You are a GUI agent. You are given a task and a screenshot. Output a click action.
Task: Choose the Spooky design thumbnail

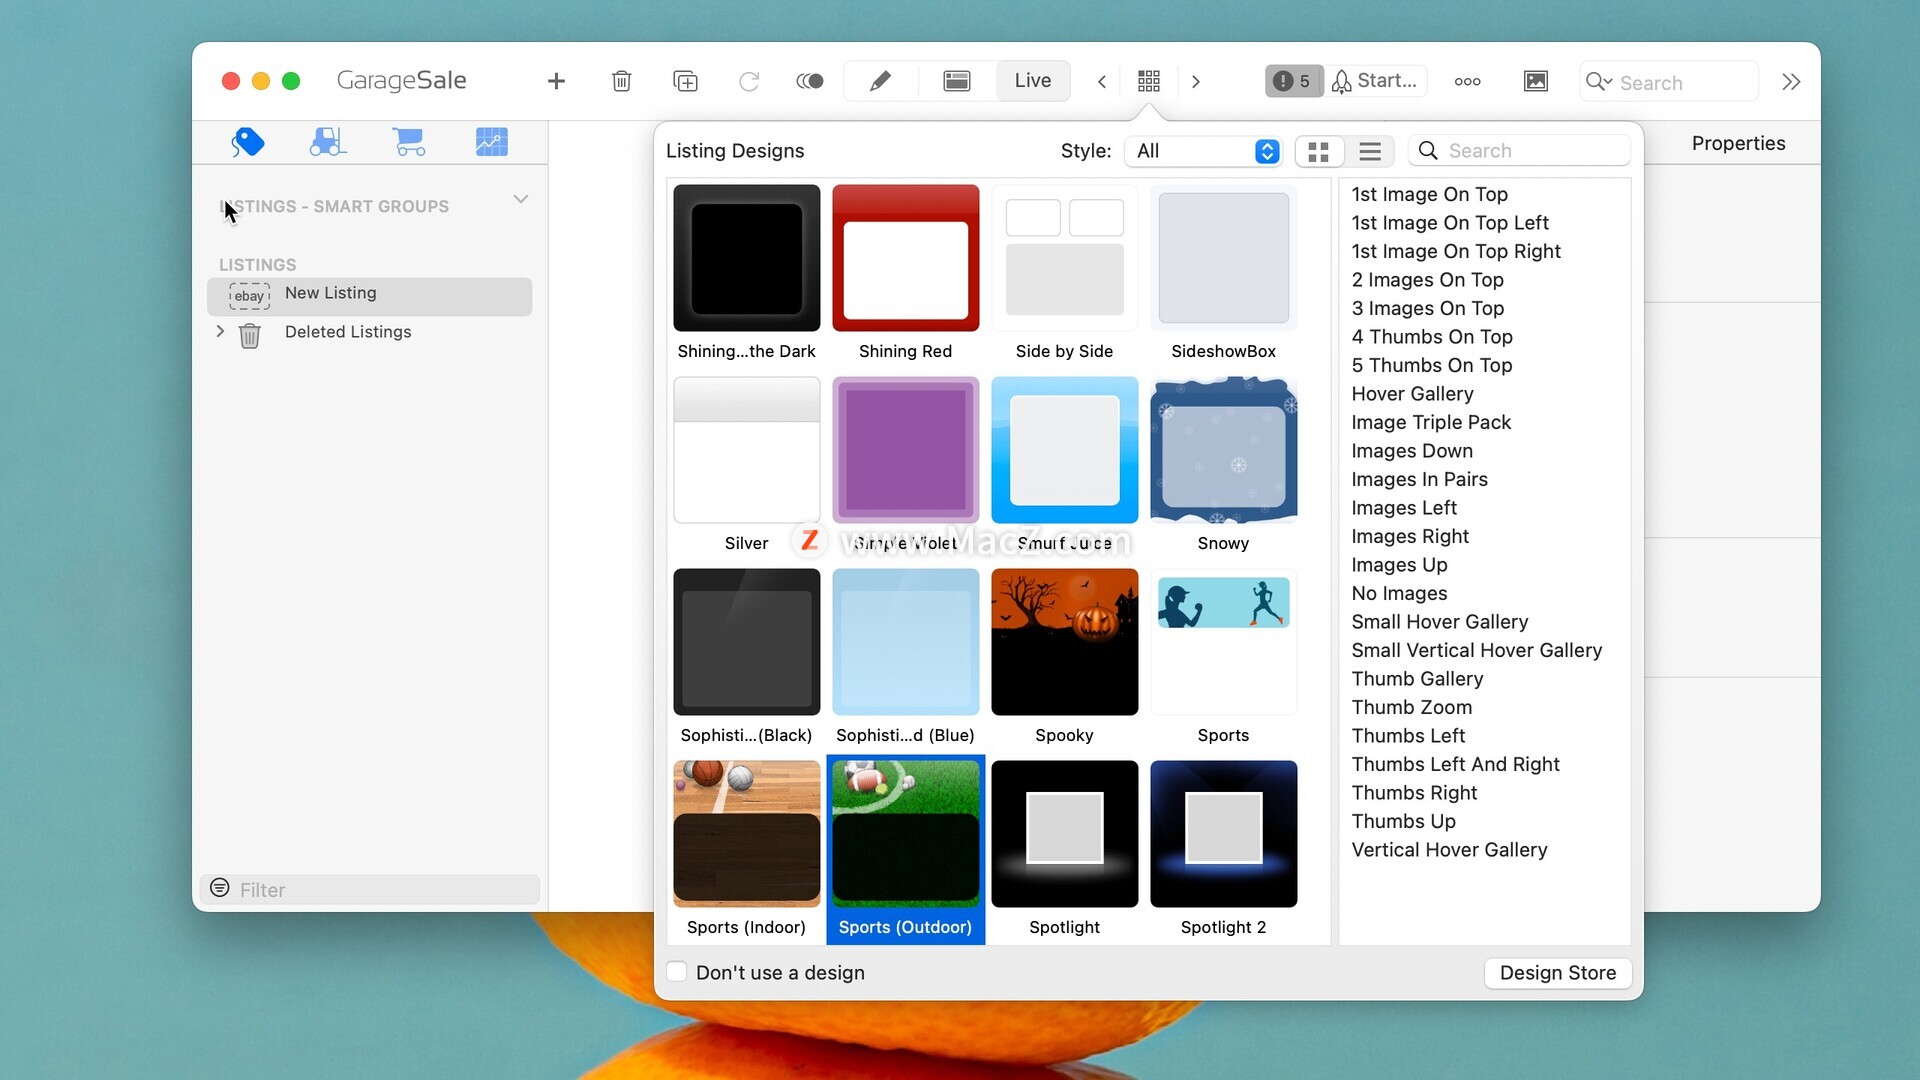point(1065,642)
